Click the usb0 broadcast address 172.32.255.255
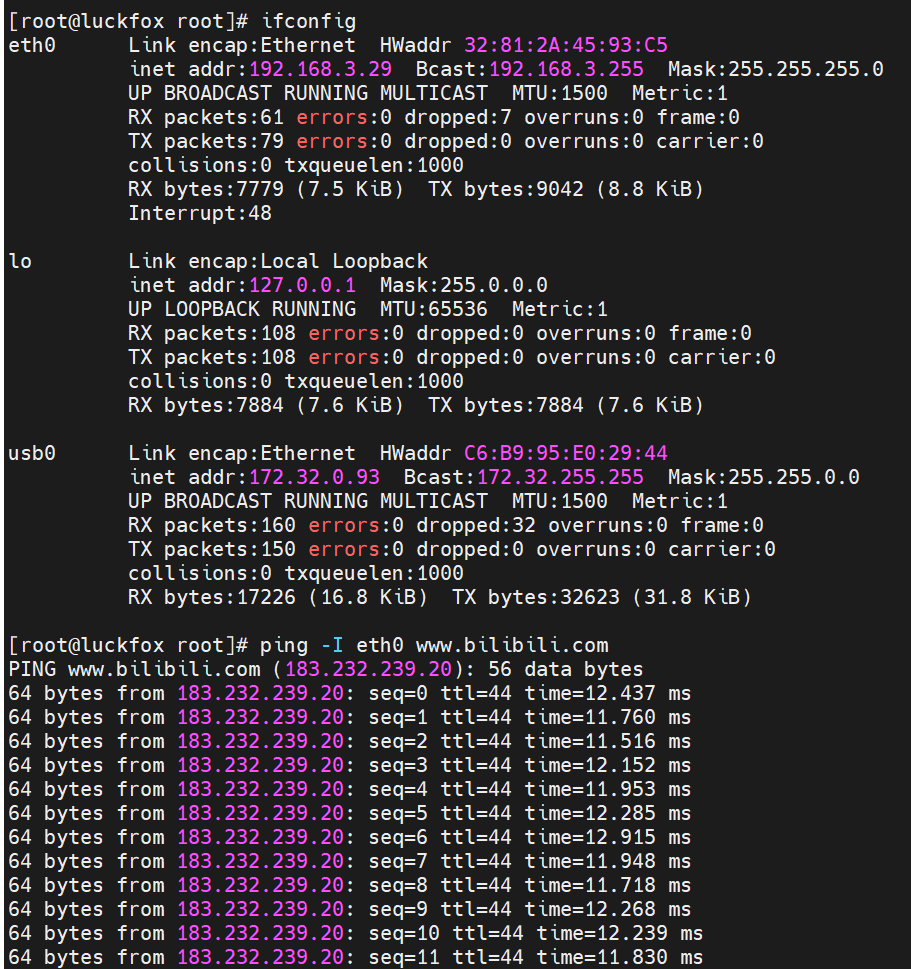This screenshot has height=969, width=911. point(560,477)
